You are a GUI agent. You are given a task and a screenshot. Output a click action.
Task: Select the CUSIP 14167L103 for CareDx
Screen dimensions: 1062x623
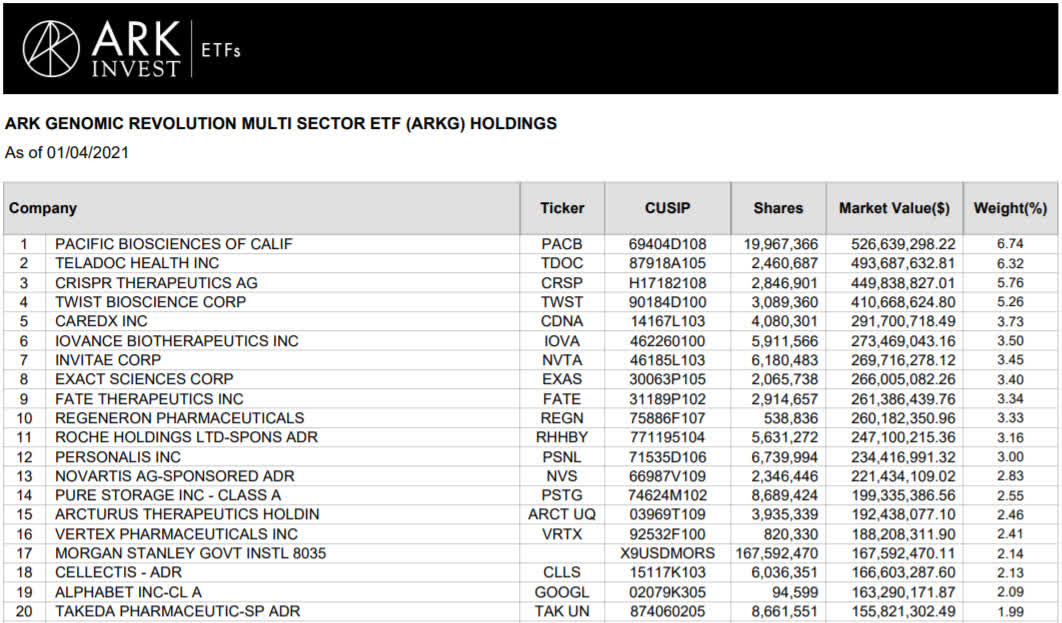(x=667, y=322)
